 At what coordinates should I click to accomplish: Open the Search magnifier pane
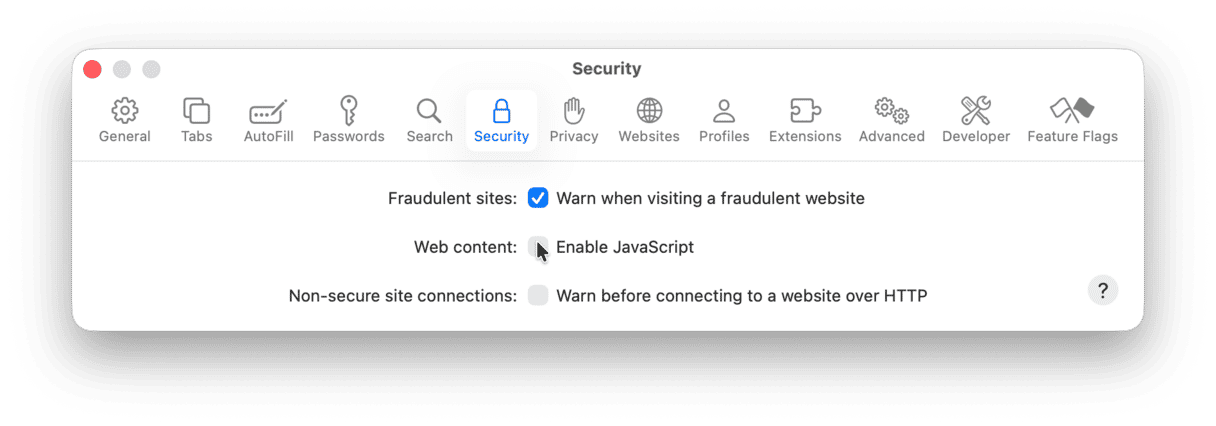point(429,110)
